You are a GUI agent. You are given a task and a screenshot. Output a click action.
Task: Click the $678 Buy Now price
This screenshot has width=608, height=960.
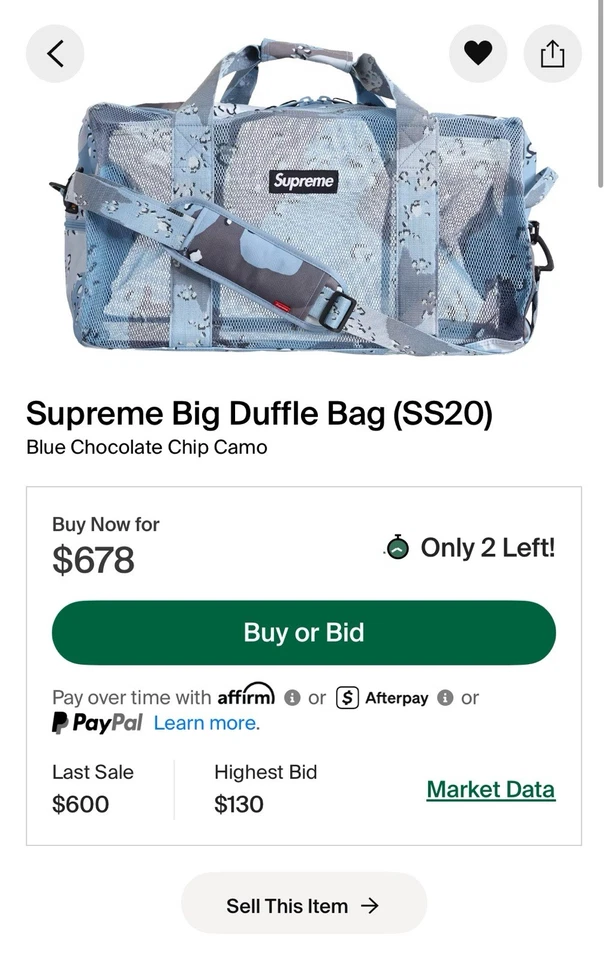point(89,561)
